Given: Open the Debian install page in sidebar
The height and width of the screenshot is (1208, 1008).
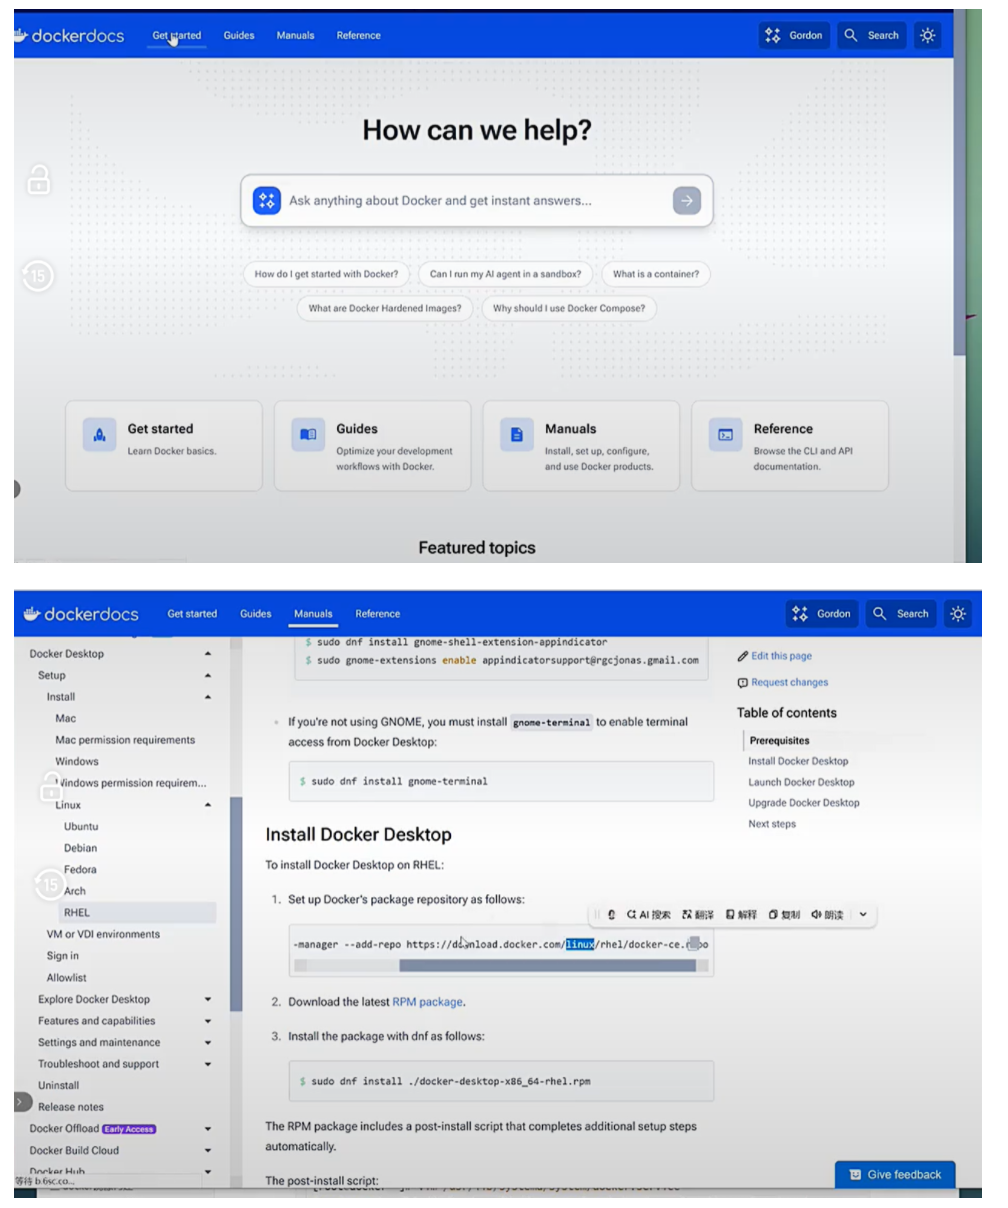Looking at the screenshot, I should point(80,848).
